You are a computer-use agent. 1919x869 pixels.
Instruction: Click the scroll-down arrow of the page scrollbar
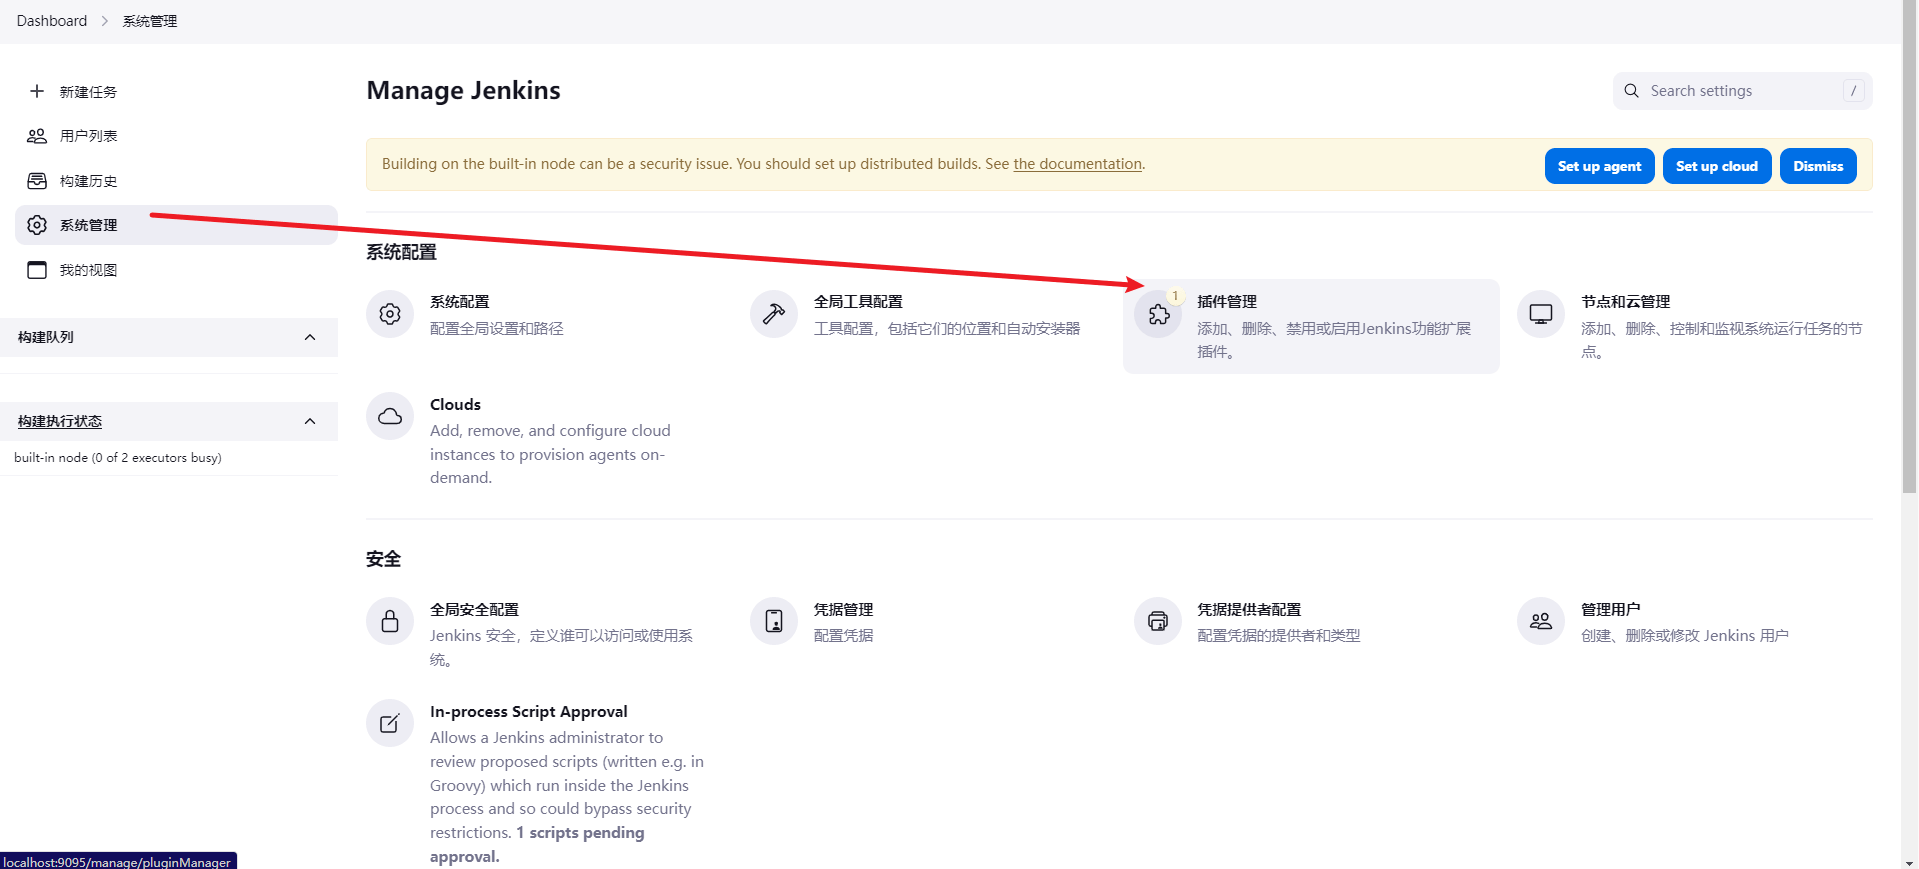[x=1910, y=862]
